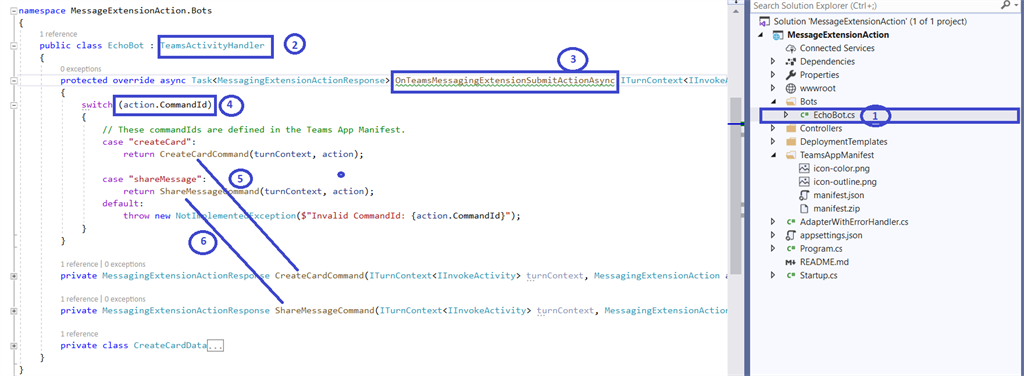The height and width of the screenshot is (376, 1024).
Task: Click the Controllers folder icon
Action: pos(790,129)
